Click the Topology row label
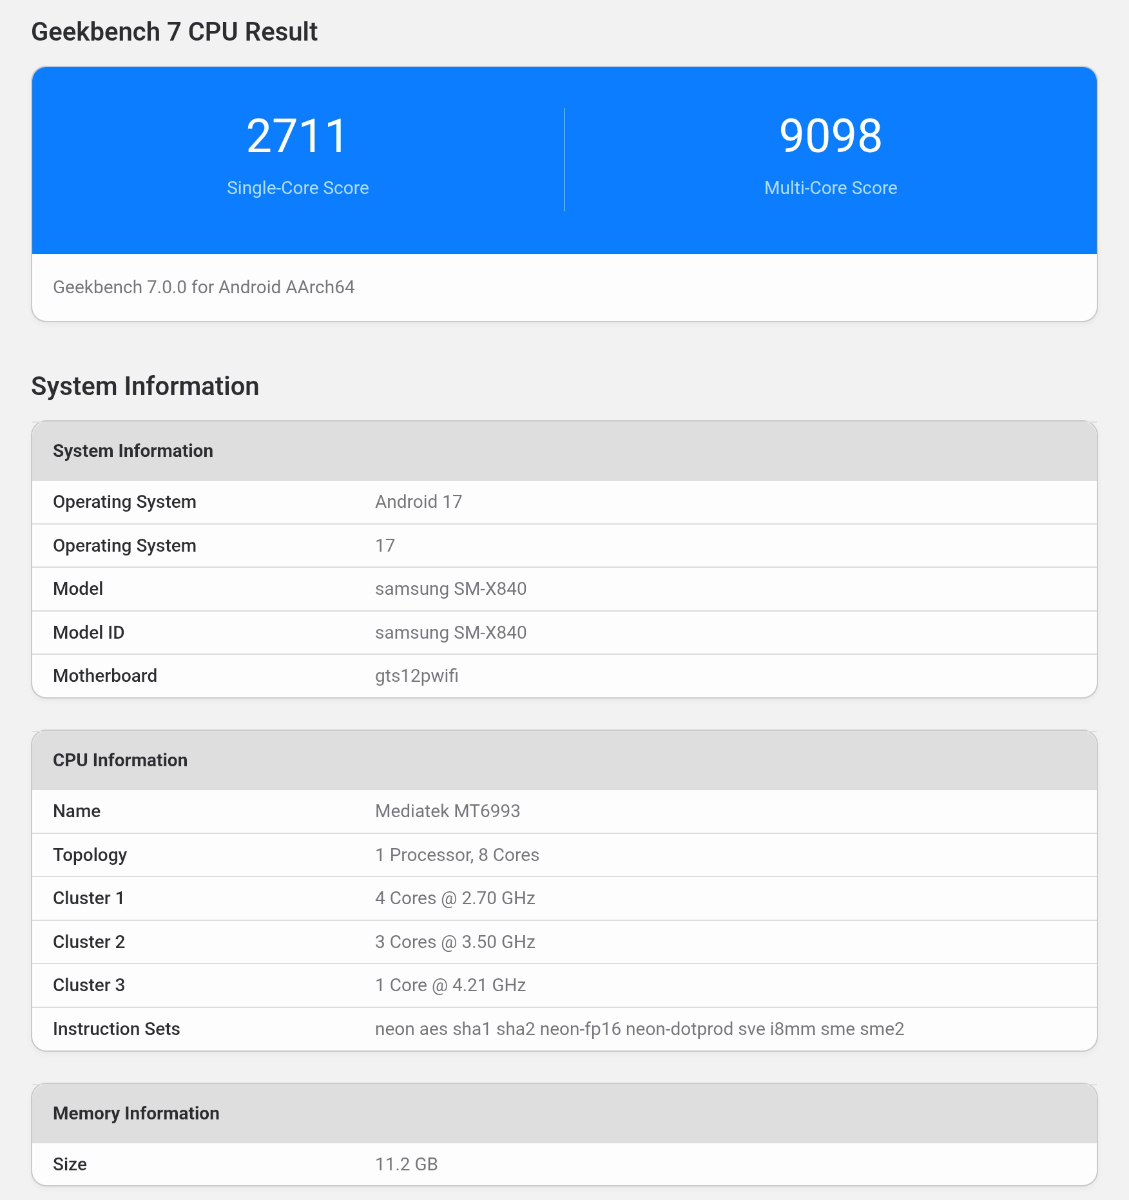The height and width of the screenshot is (1200, 1129). pyautogui.click(x=90, y=855)
